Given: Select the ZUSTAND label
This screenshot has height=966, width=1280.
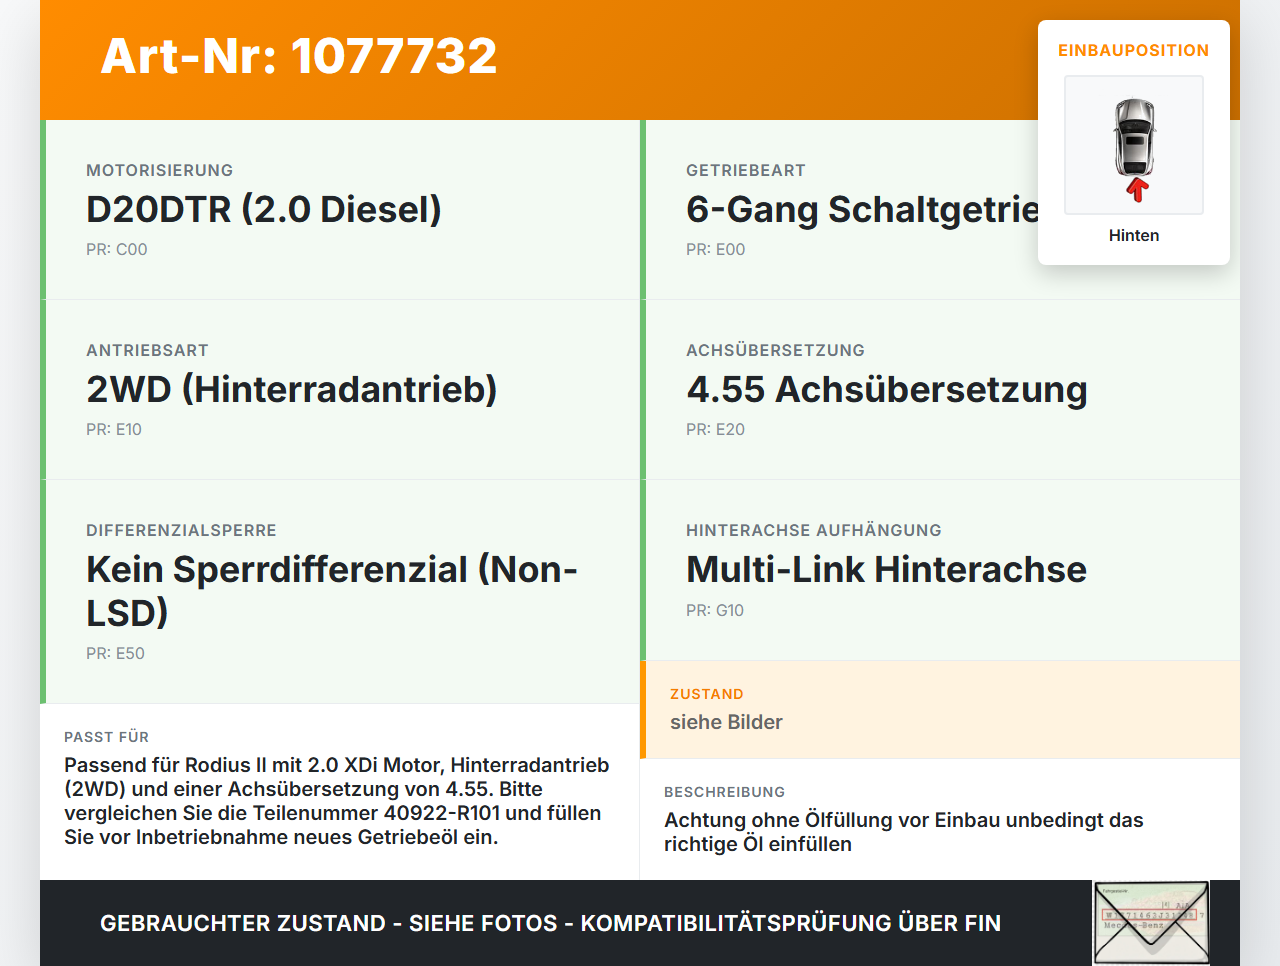Looking at the screenshot, I should pyautogui.click(x=707, y=694).
